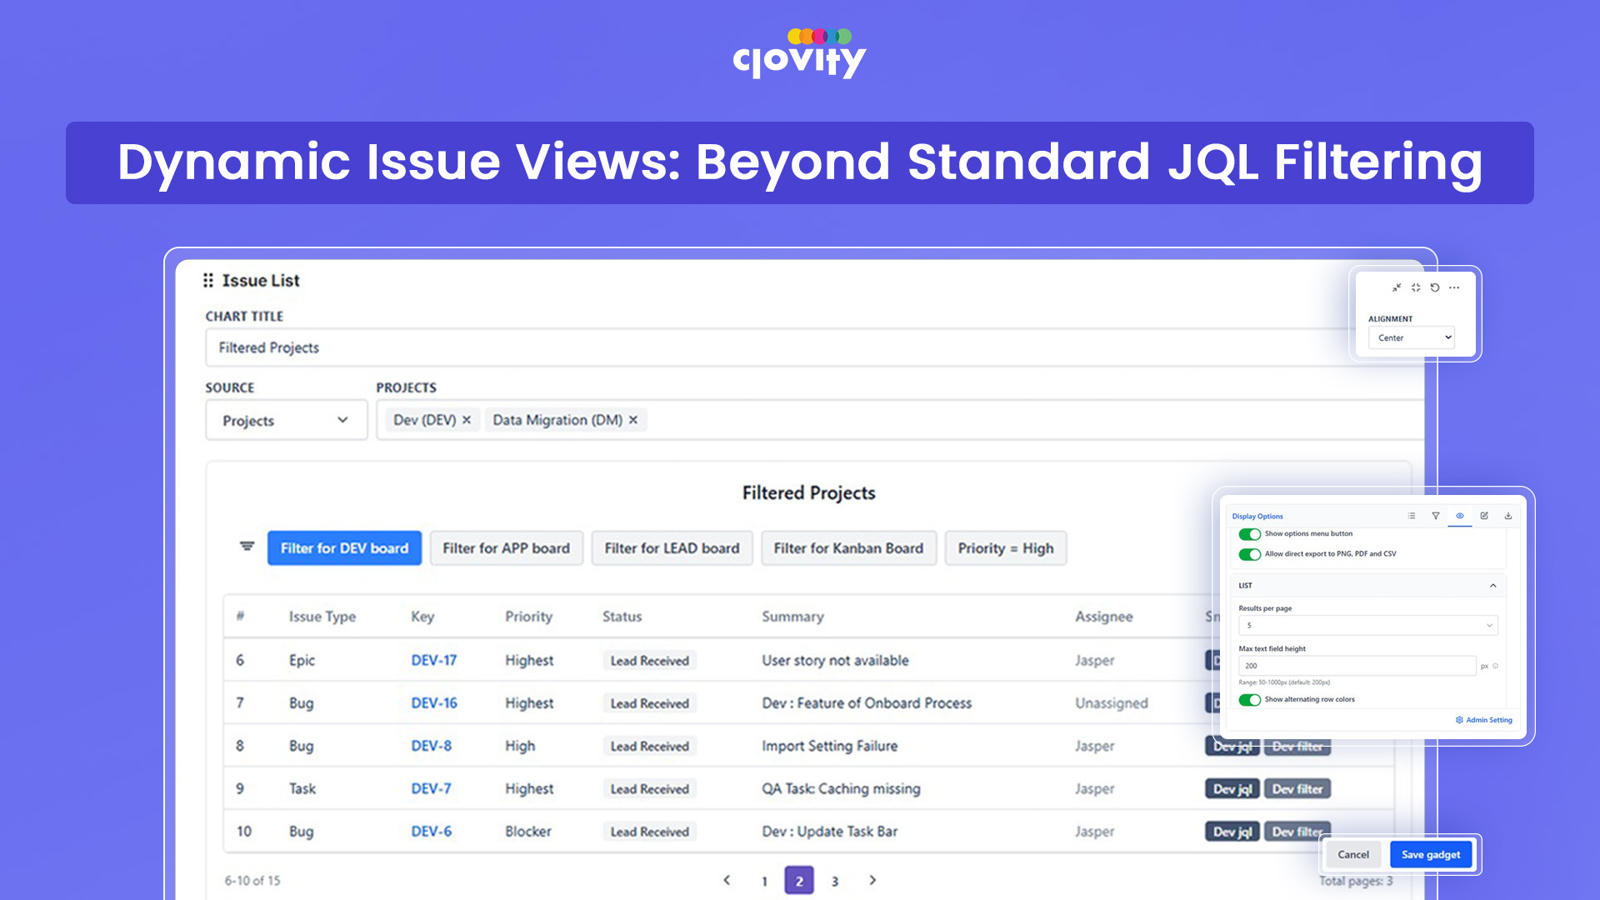
Task: Click info icon beside max height px
Action: pyautogui.click(x=1496, y=666)
